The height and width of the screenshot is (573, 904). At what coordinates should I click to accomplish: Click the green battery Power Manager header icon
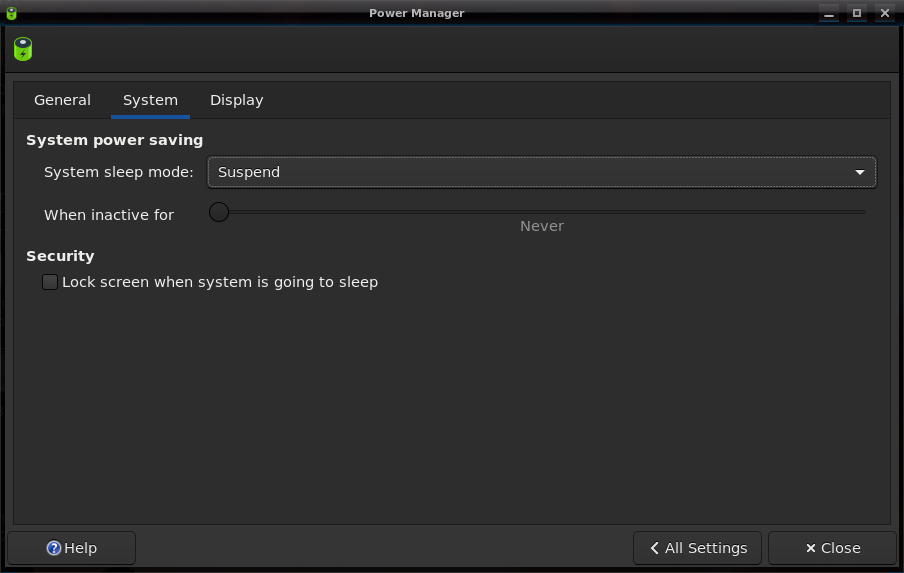click(23, 49)
